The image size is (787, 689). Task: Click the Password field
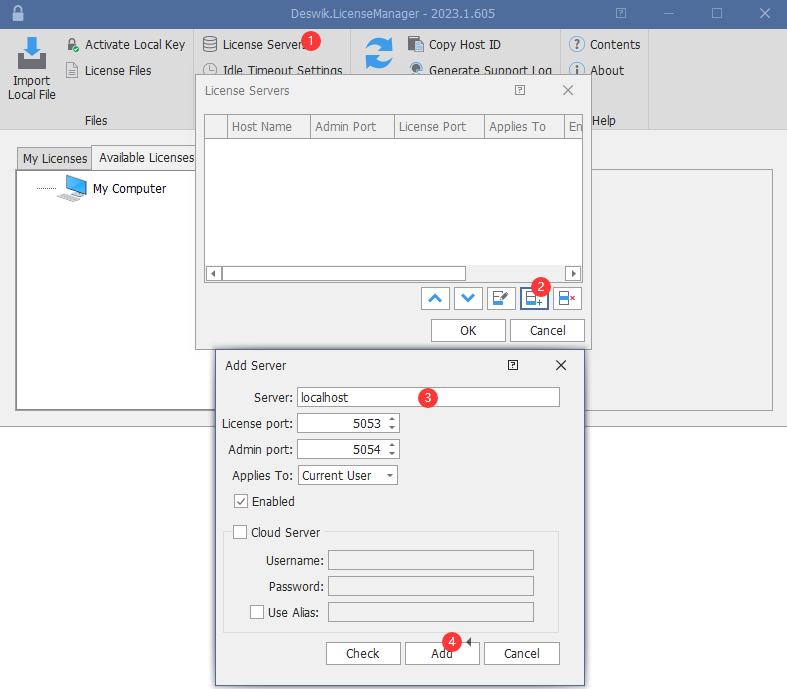[x=431, y=587]
